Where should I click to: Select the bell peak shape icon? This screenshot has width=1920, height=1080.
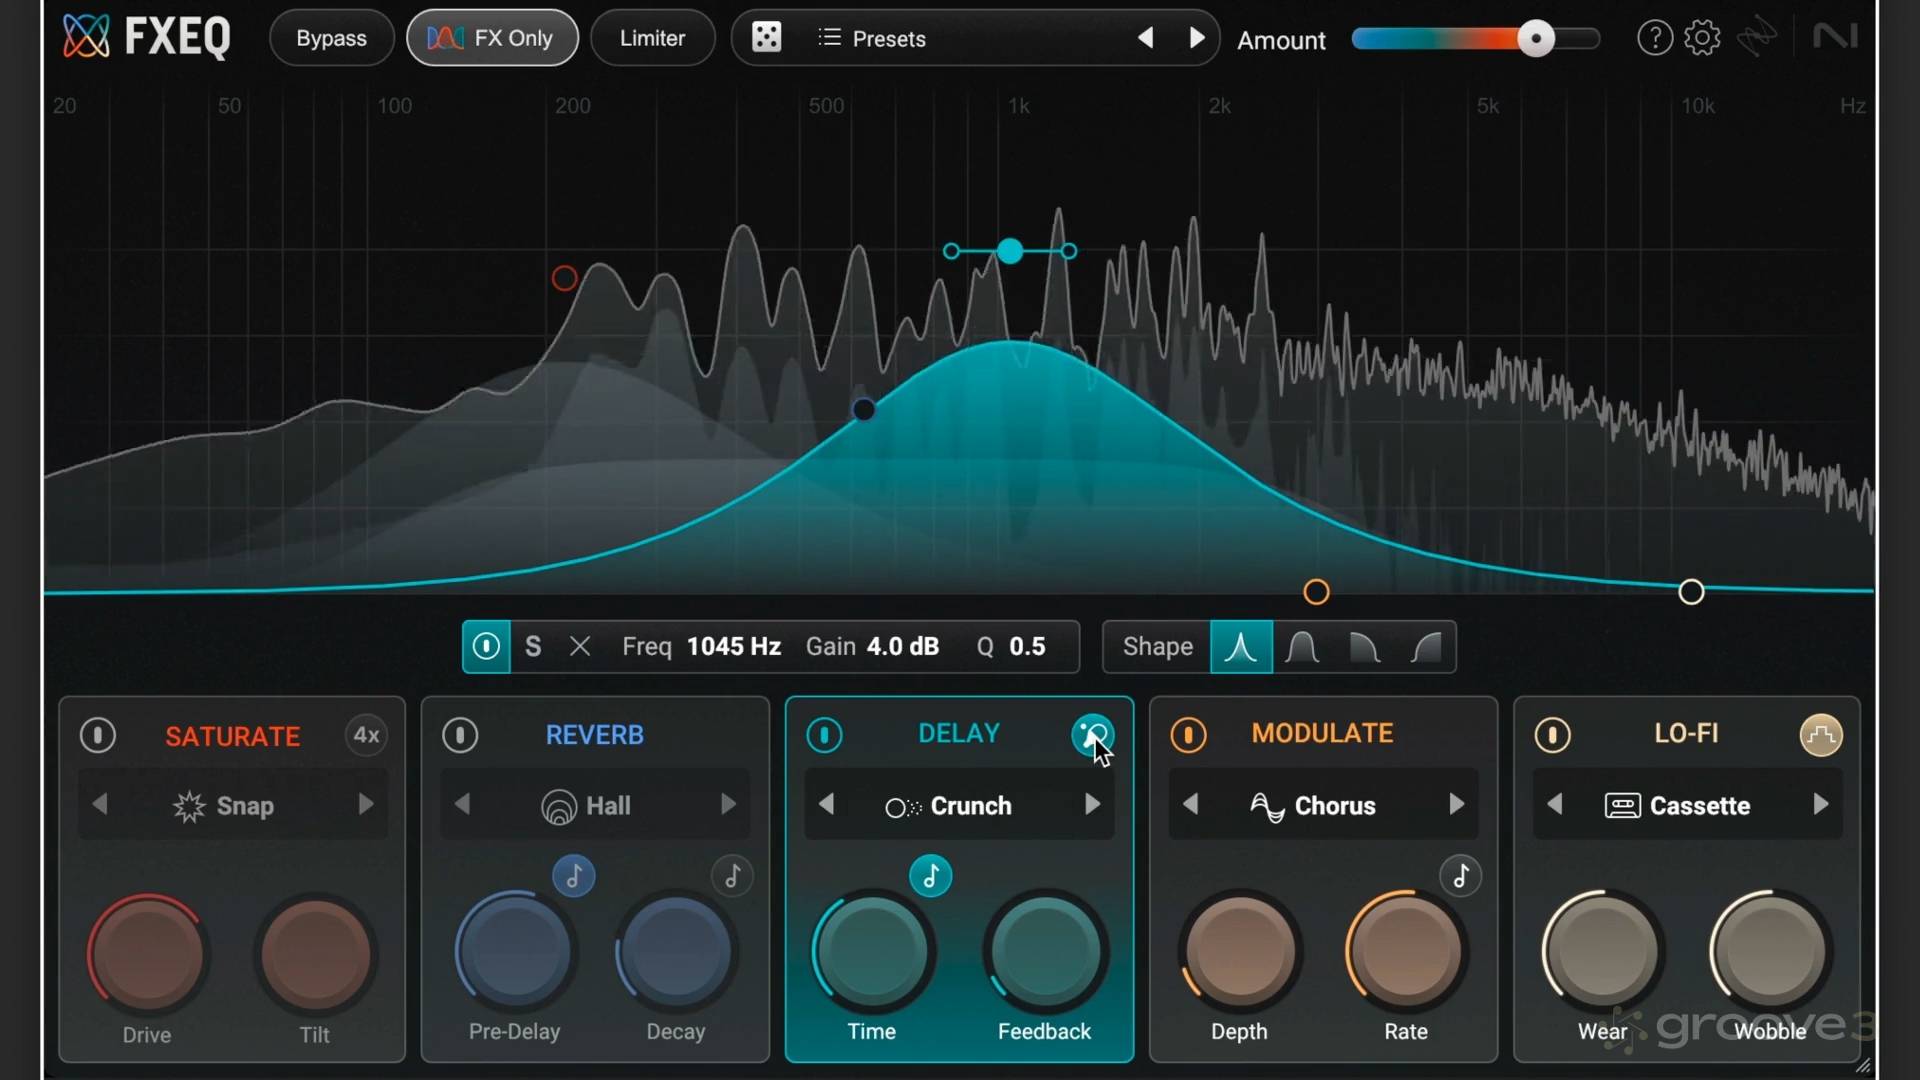tap(1241, 647)
